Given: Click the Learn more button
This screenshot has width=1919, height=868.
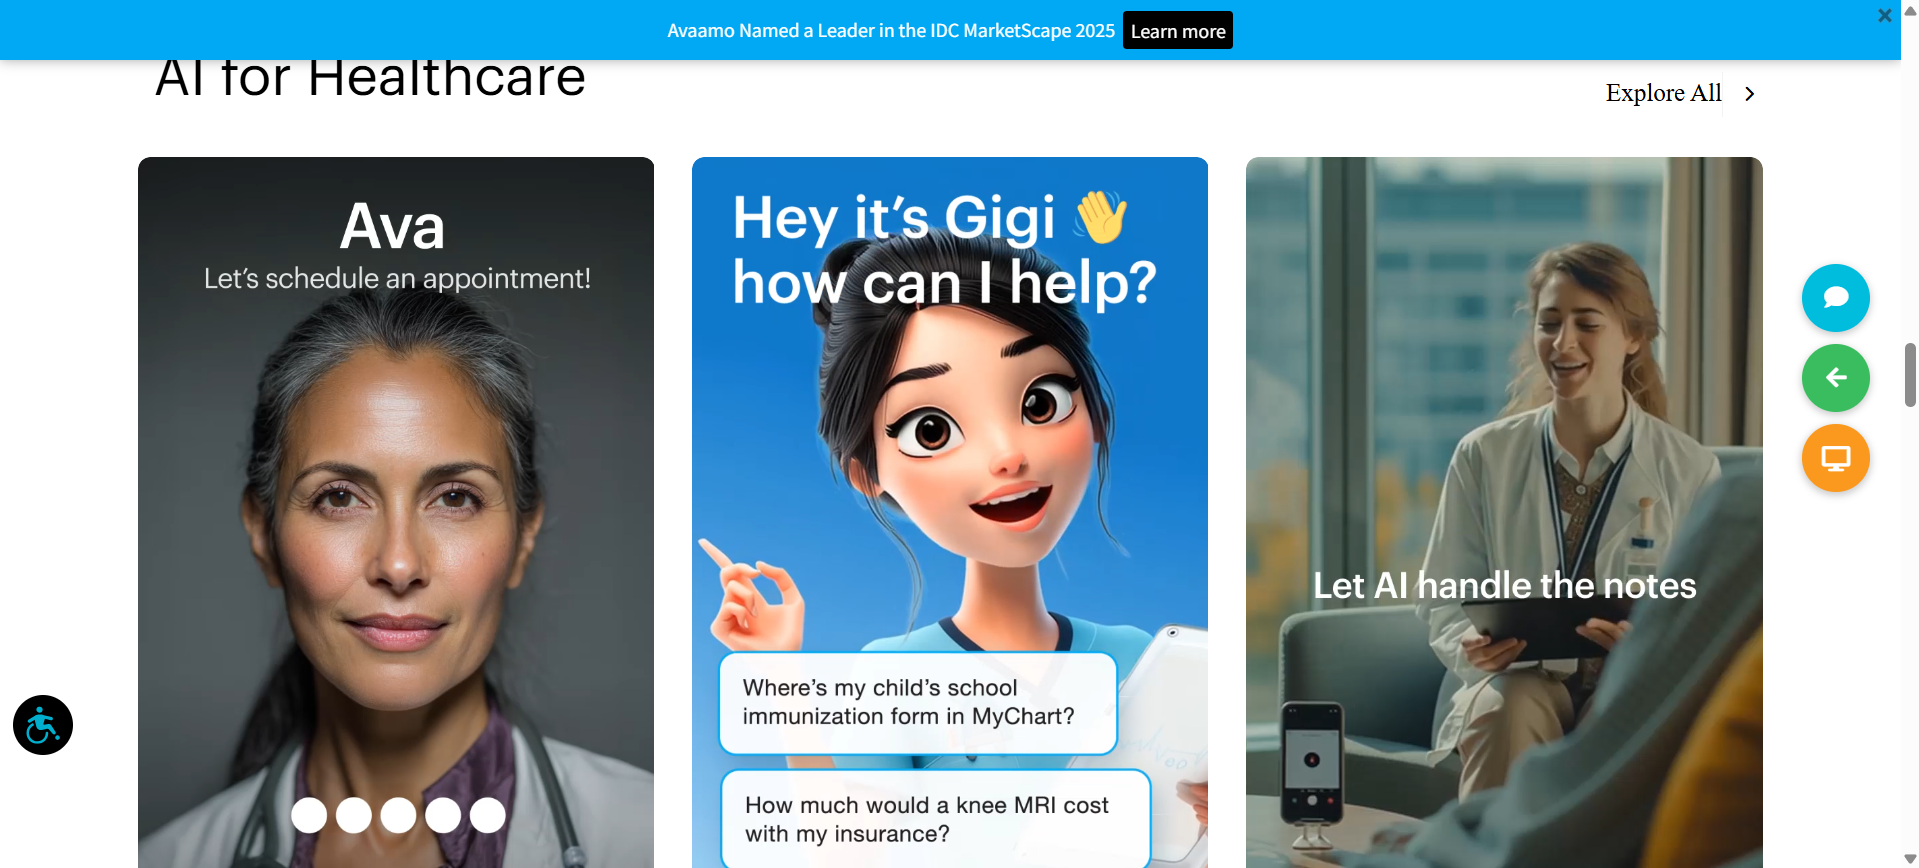Looking at the screenshot, I should [x=1177, y=31].
